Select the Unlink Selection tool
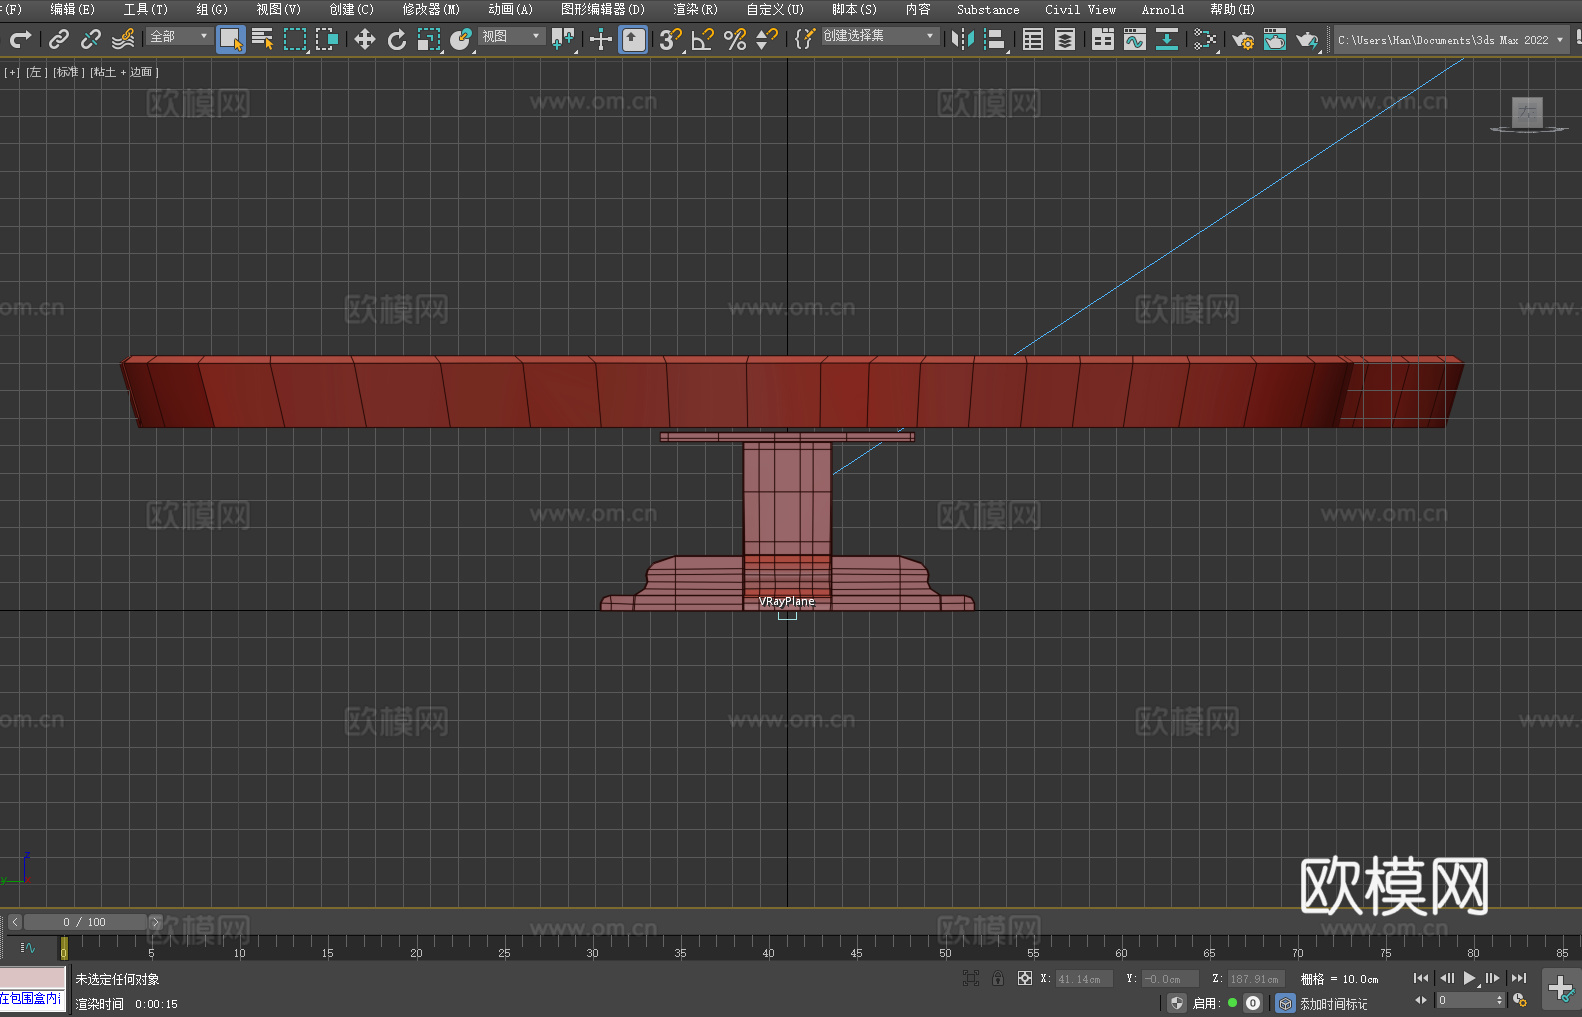1582x1017 pixels. 91,39
